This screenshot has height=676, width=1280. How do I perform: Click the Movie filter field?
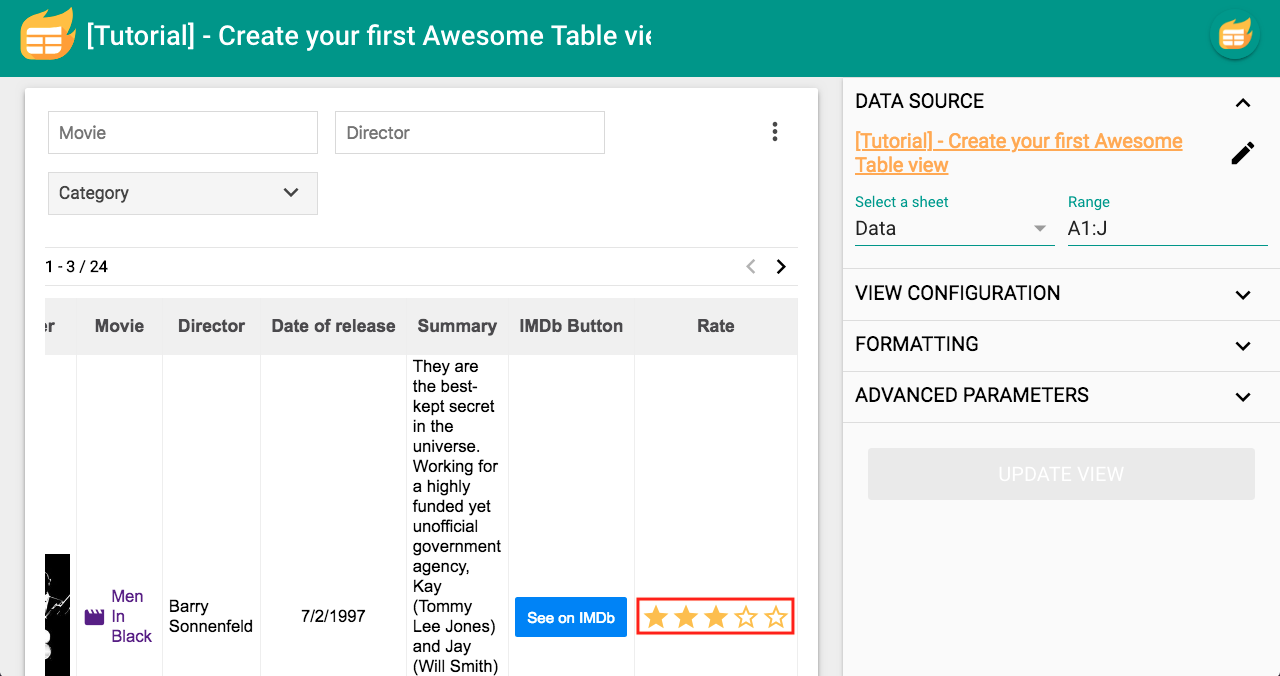pyautogui.click(x=183, y=132)
